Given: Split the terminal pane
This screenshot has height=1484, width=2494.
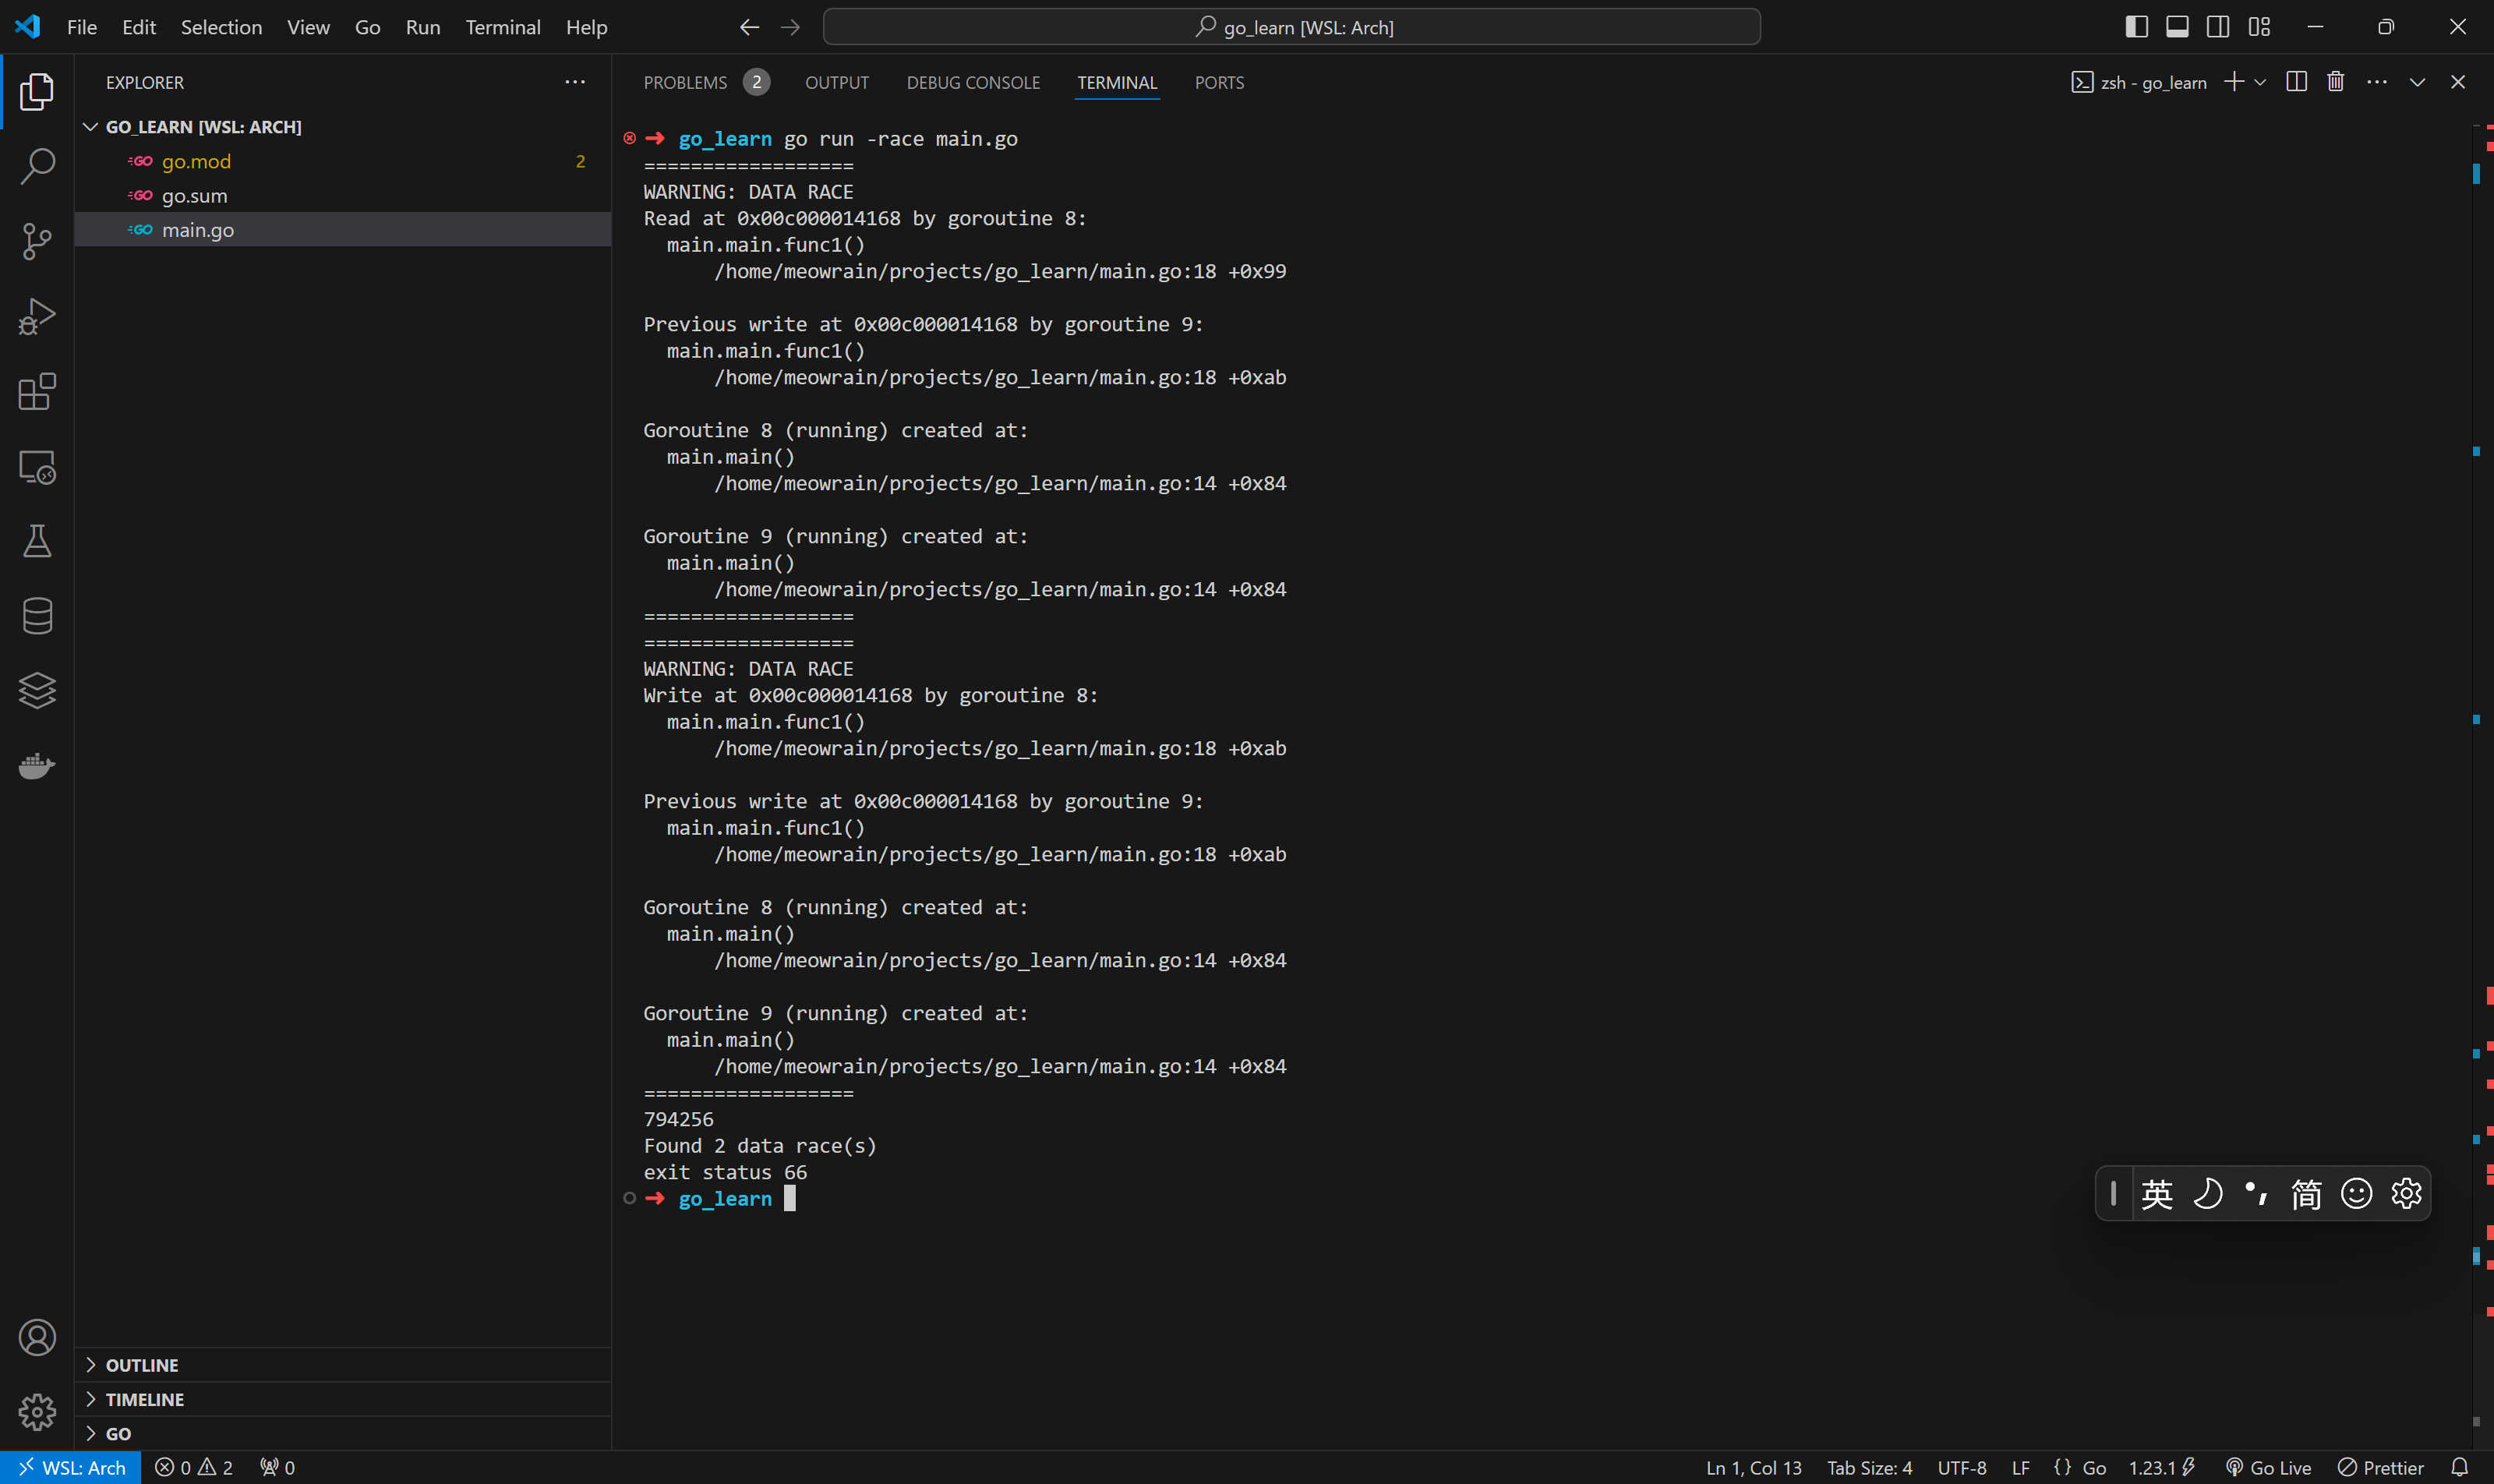Looking at the screenshot, I should [x=2296, y=82].
